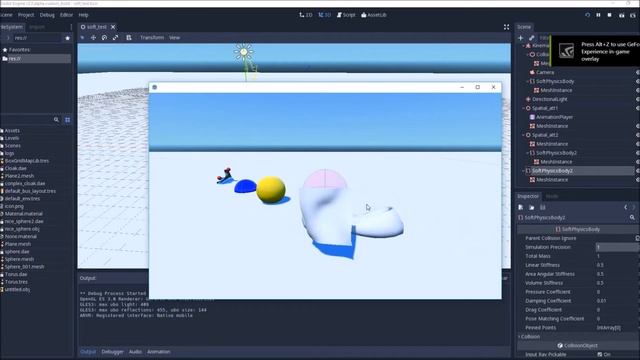Switch to the Import dock tab
Screen dimensions: 640x360
[37, 27]
